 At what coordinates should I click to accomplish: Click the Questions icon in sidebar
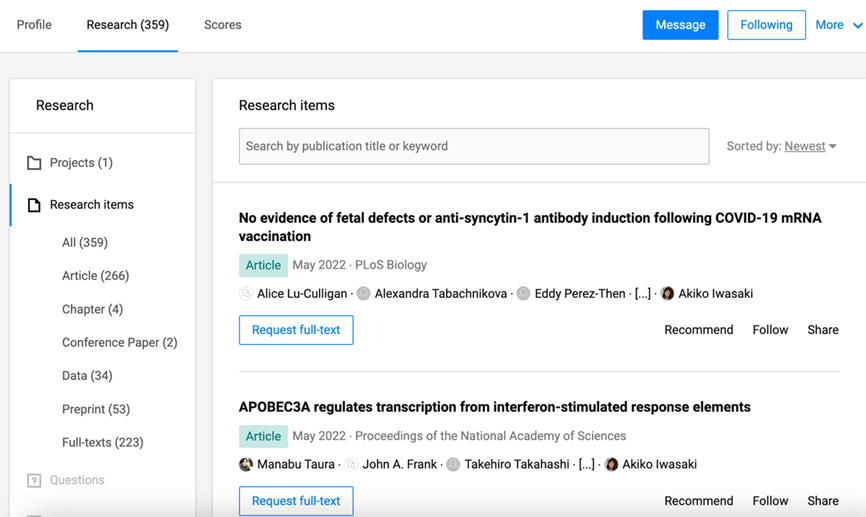tap(34, 481)
